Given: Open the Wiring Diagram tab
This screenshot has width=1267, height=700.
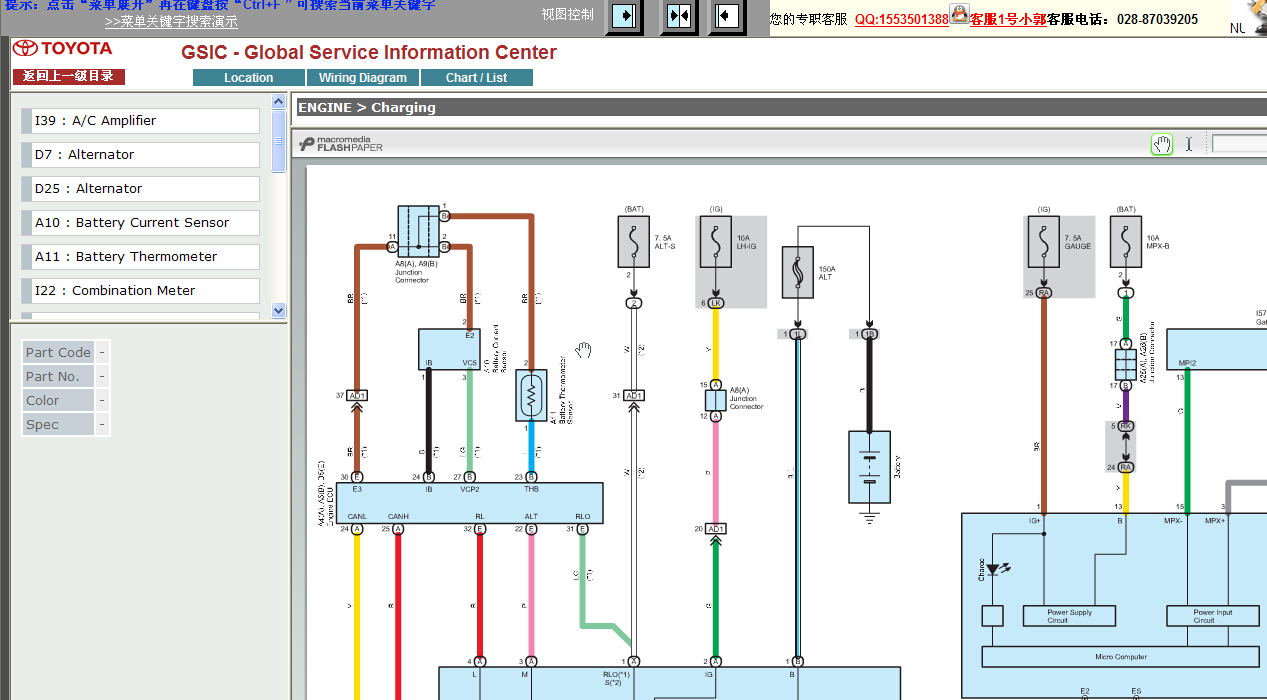Looking at the screenshot, I should [363, 77].
